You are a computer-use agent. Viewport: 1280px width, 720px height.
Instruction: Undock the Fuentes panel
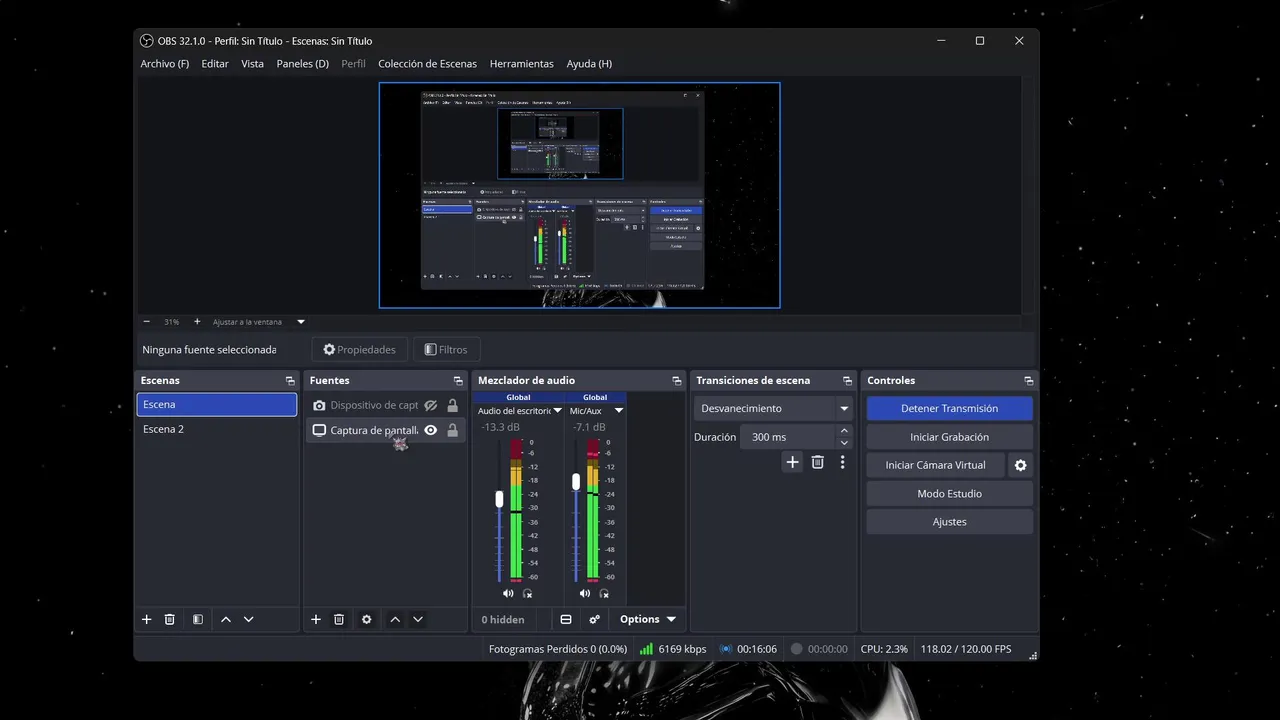[x=458, y=381]
